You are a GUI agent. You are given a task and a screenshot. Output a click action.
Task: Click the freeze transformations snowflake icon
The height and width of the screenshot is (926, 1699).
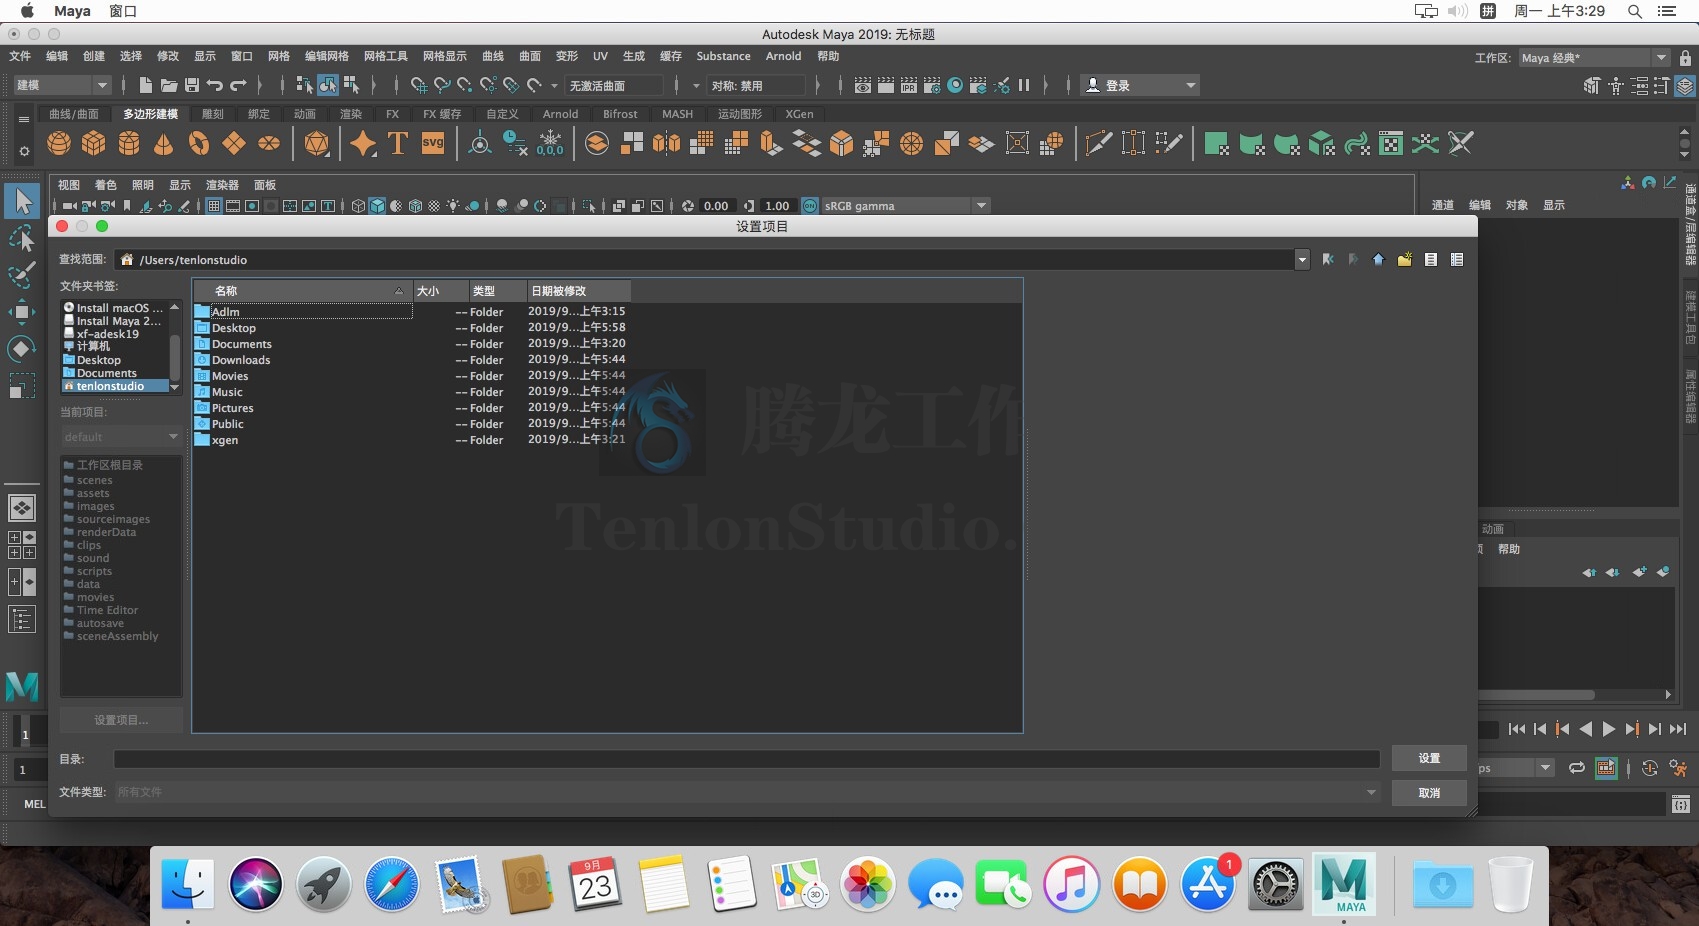550,144
